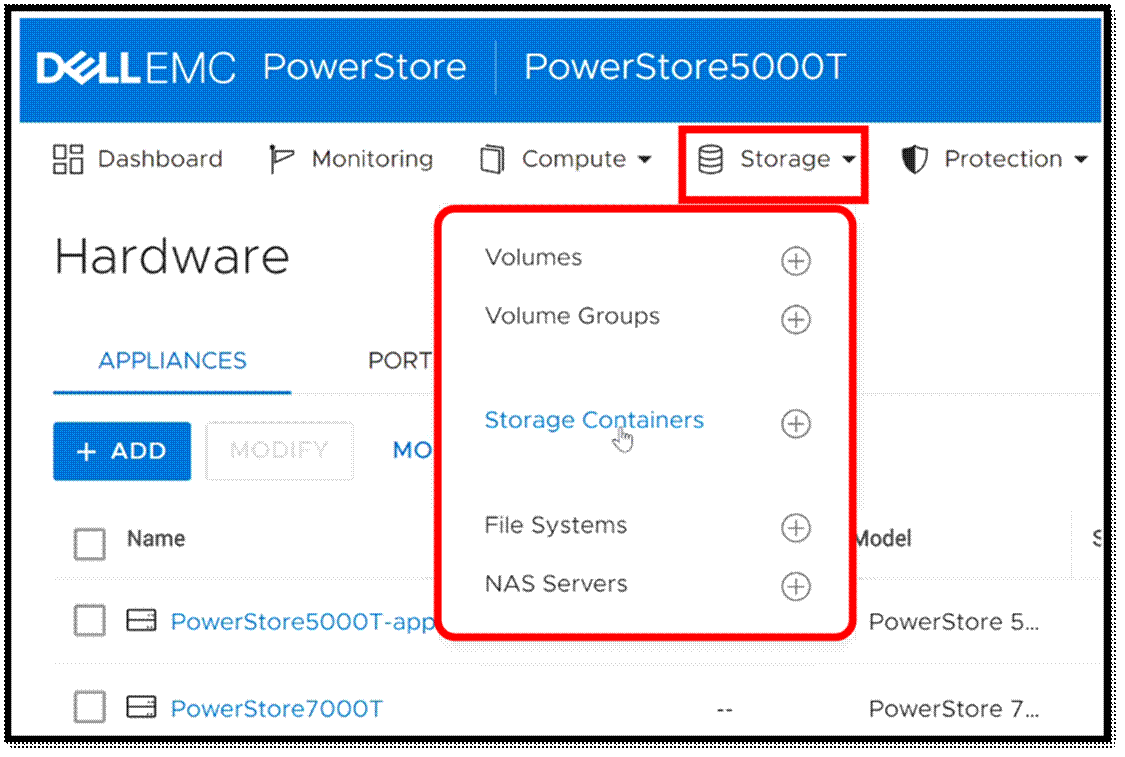Click the plus icon beside Storage Containers

[795, 424]
